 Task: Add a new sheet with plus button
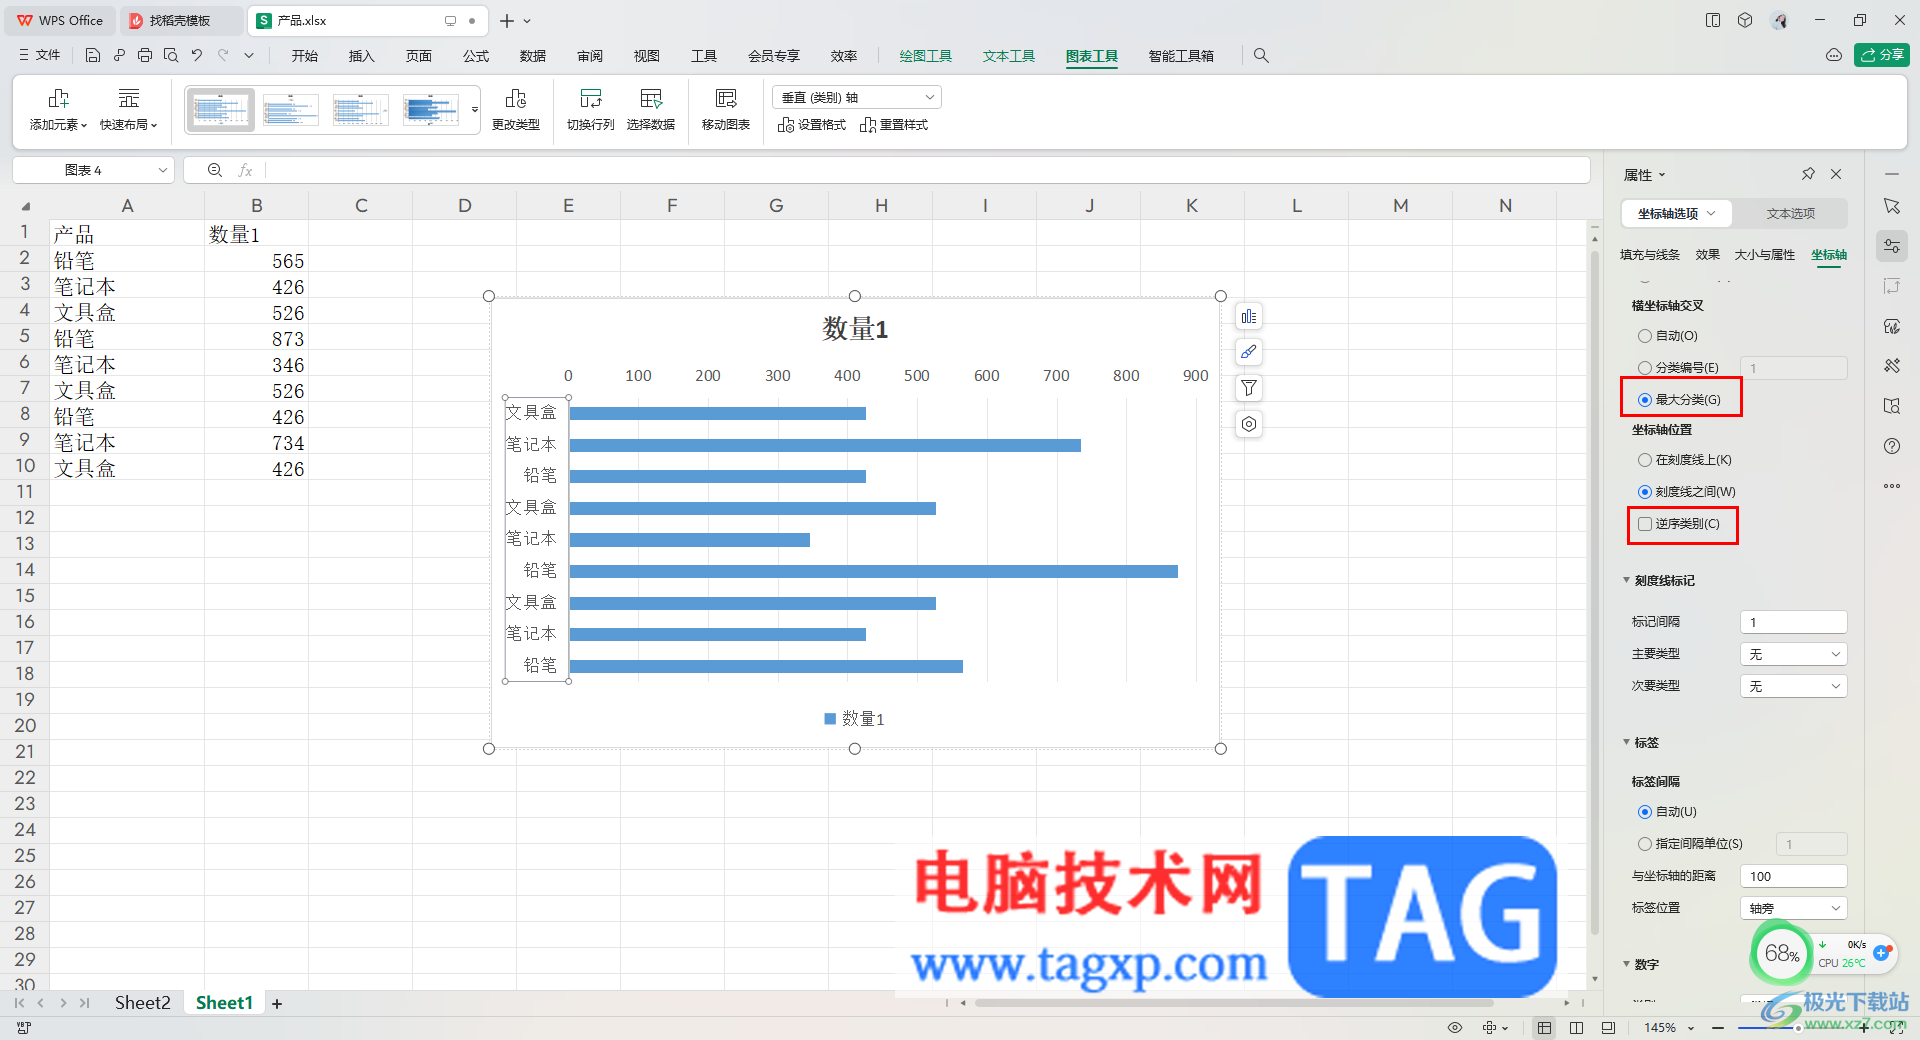[x=277, y=1004]
